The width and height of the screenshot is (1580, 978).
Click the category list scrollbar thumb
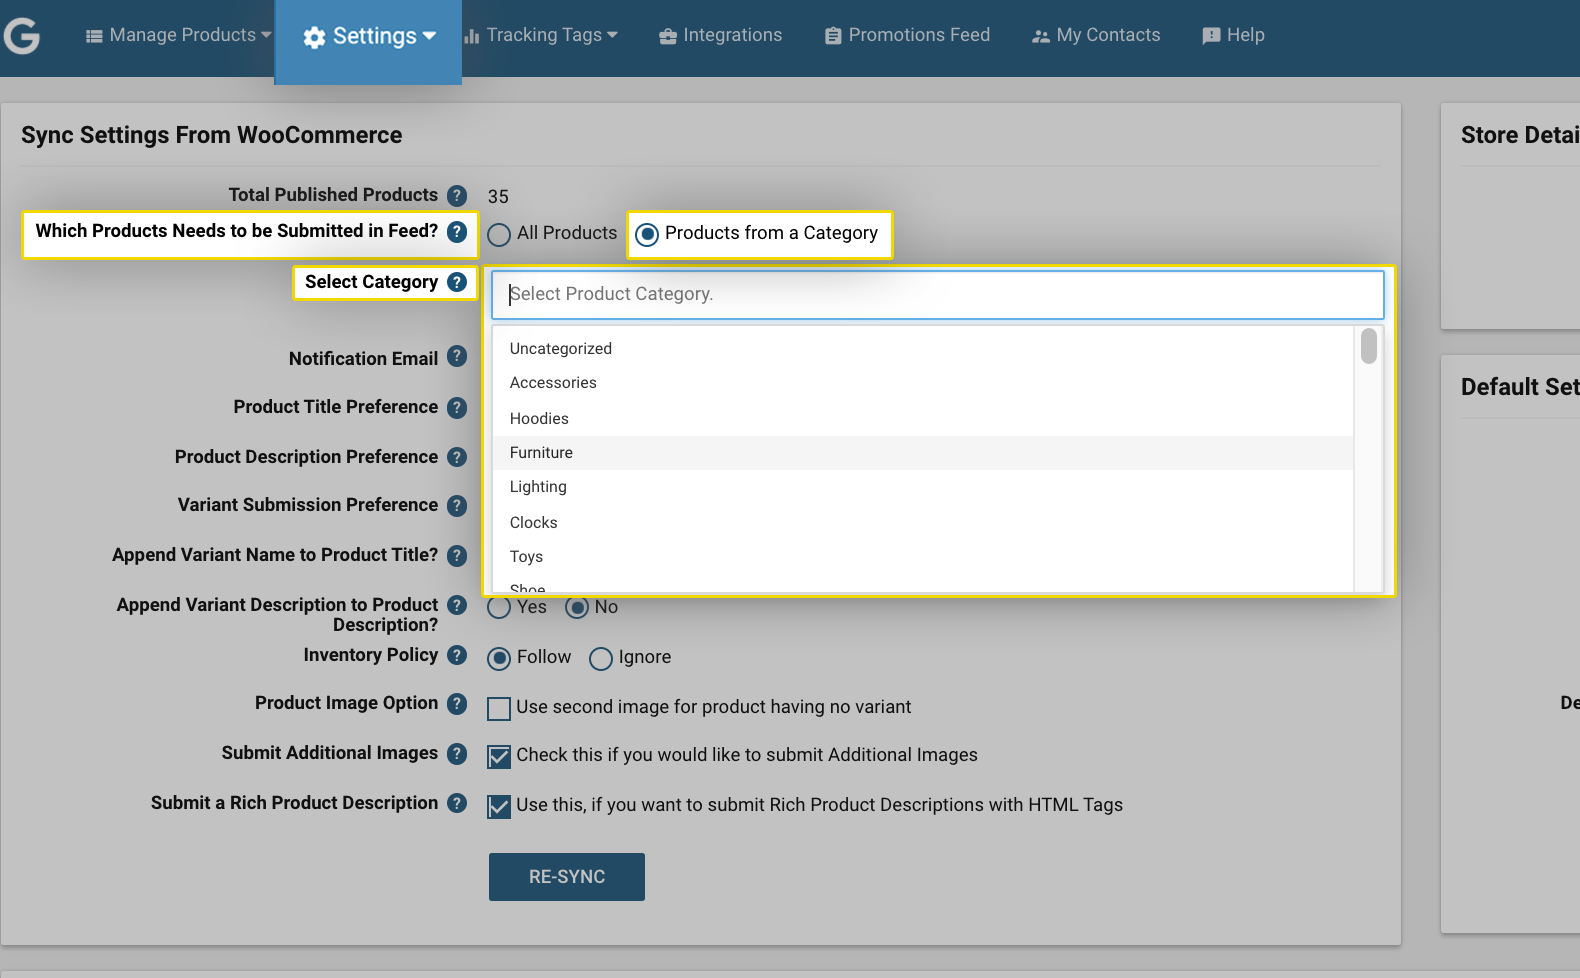[1369, 347]
